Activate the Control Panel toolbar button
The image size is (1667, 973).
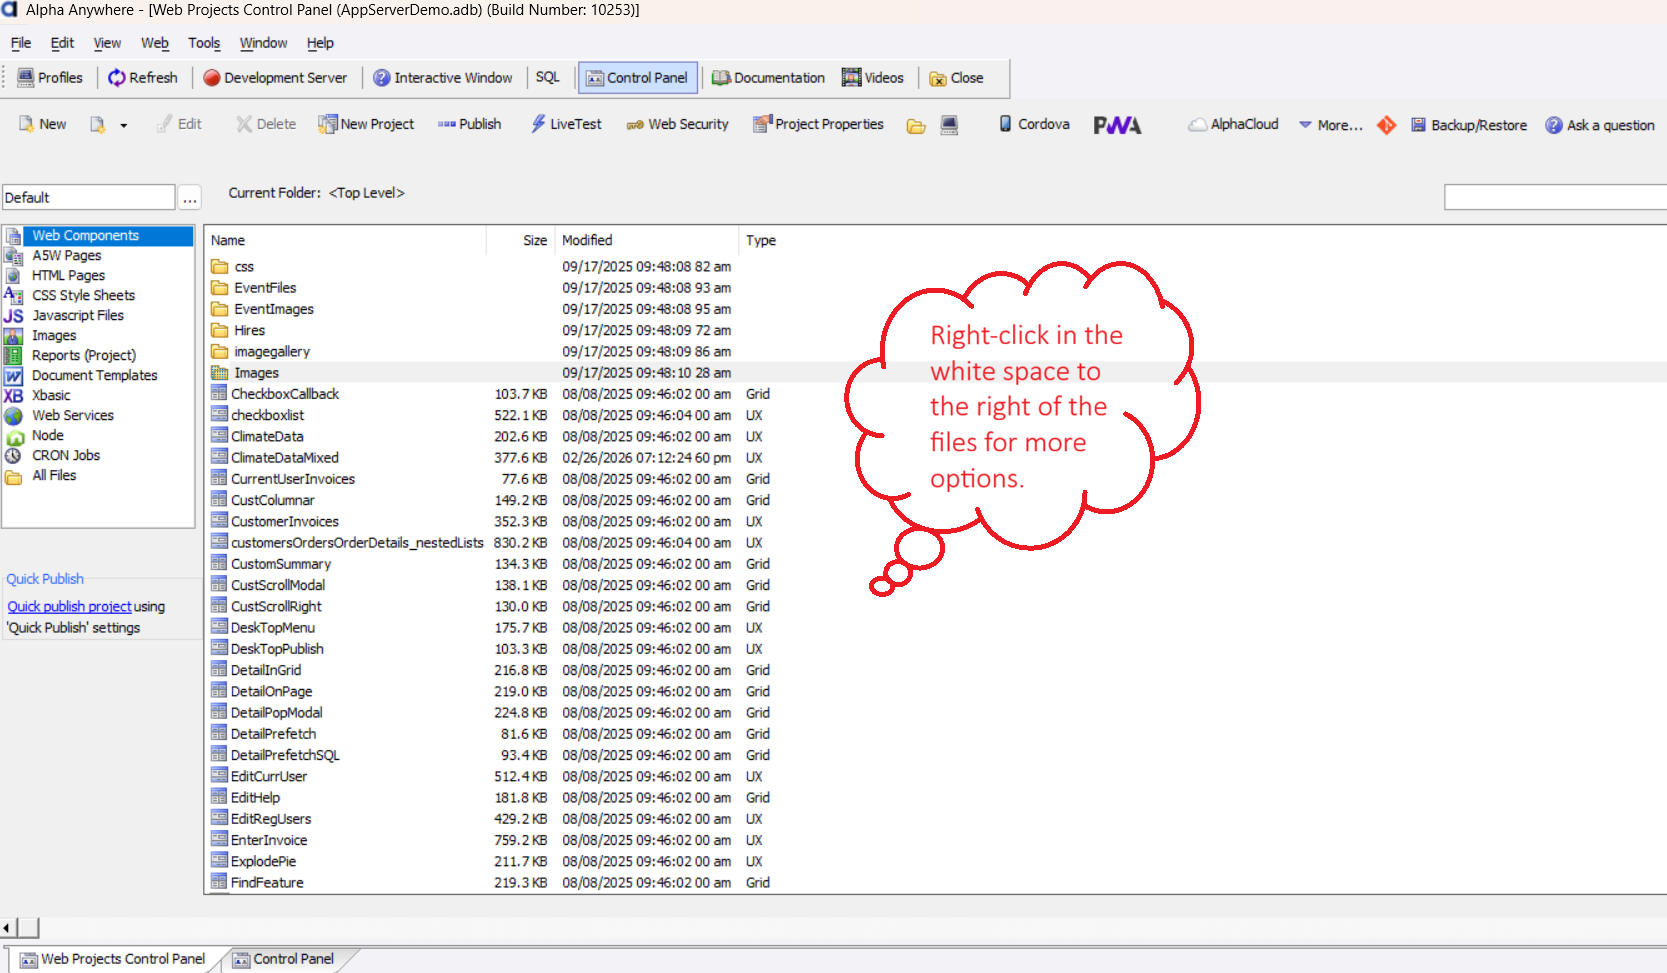click(637, 78)
